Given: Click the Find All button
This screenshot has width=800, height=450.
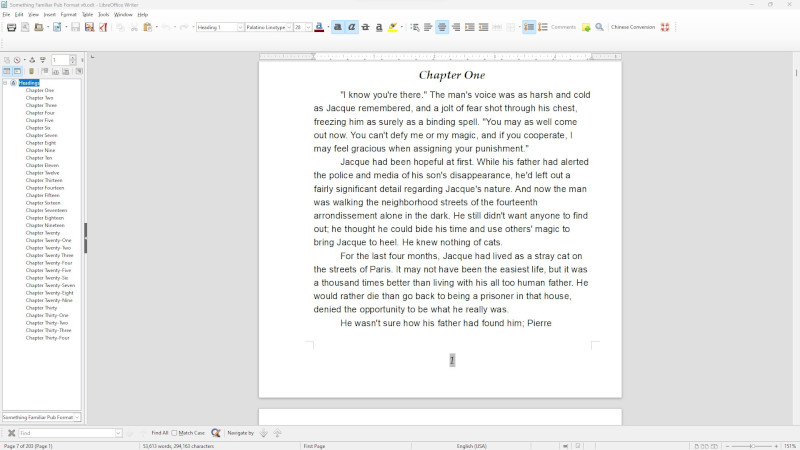Looking at the screenshot, I should pos(159,433).
